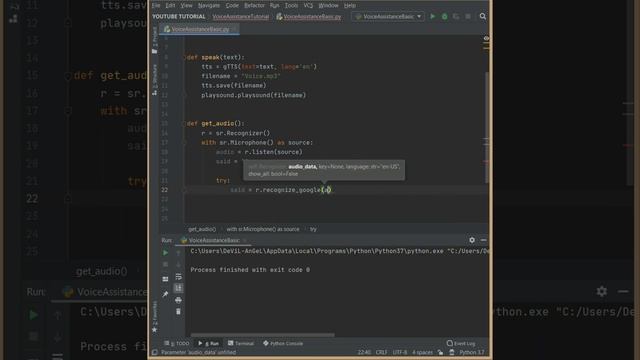The height and width of the screenshot is (360, 640).
Task: Open the TODO tool window
Action: (177, 343)
